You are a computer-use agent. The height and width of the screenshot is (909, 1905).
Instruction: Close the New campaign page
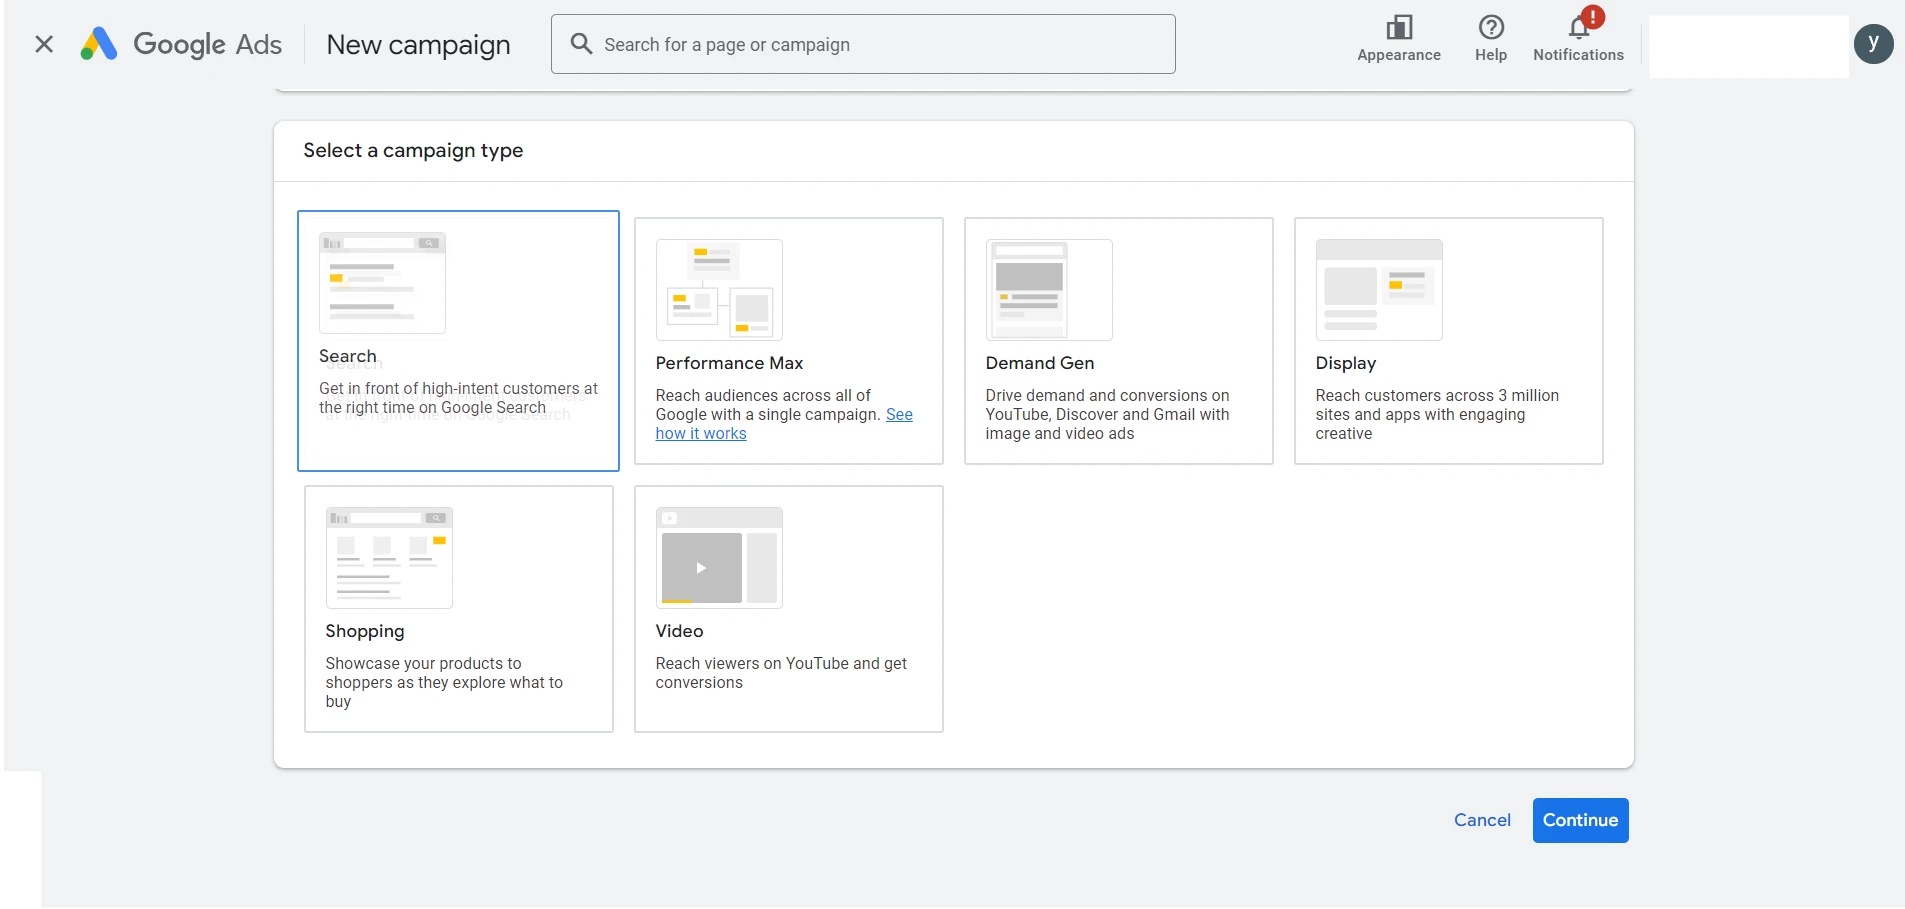pyautogui.click(x=44, y=44)
